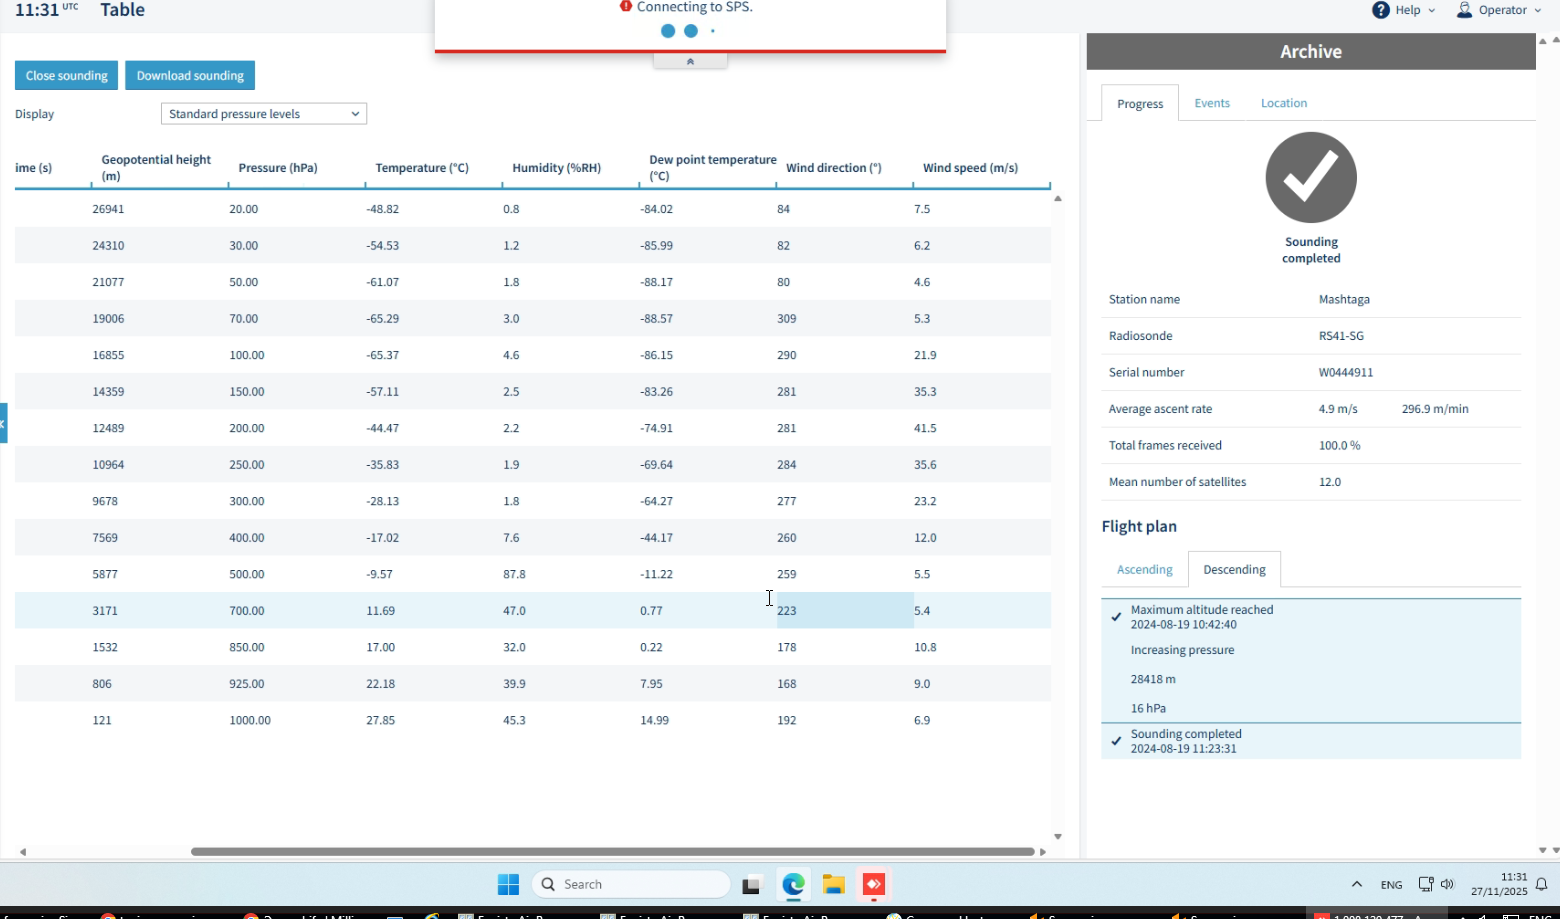1560x919 pixels.
Task: Click the Windows taskbar Search box
Action: coord(631,884)
